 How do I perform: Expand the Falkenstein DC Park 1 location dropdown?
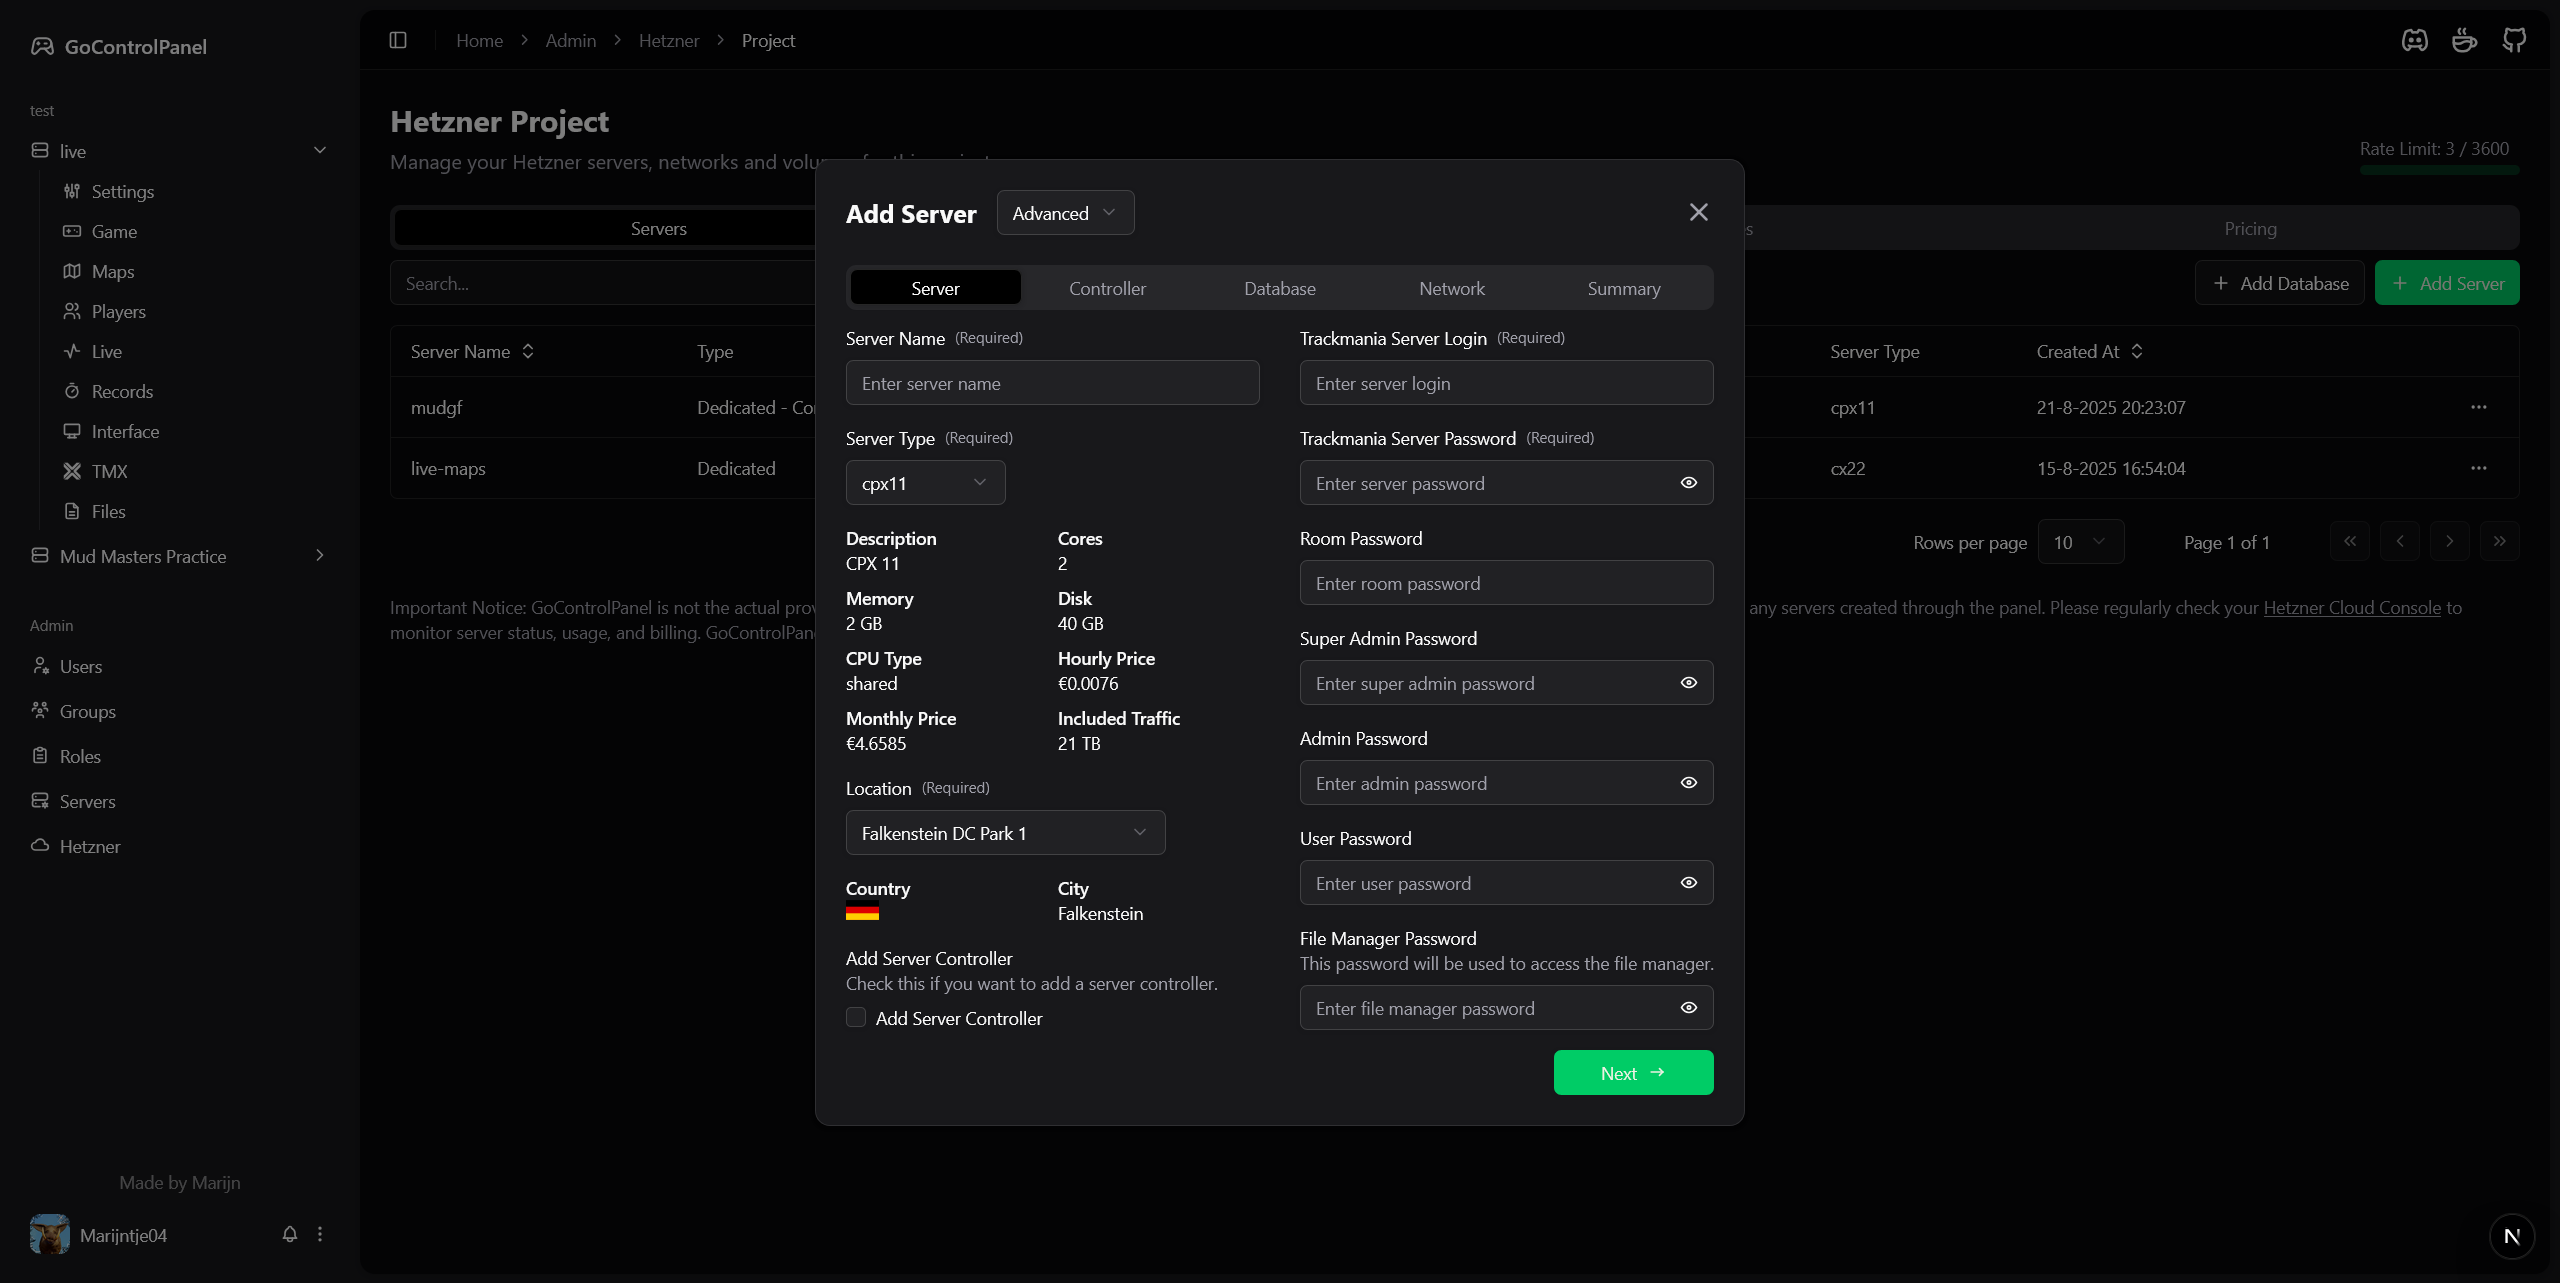pyautogui.click(x=1004, y=833)
